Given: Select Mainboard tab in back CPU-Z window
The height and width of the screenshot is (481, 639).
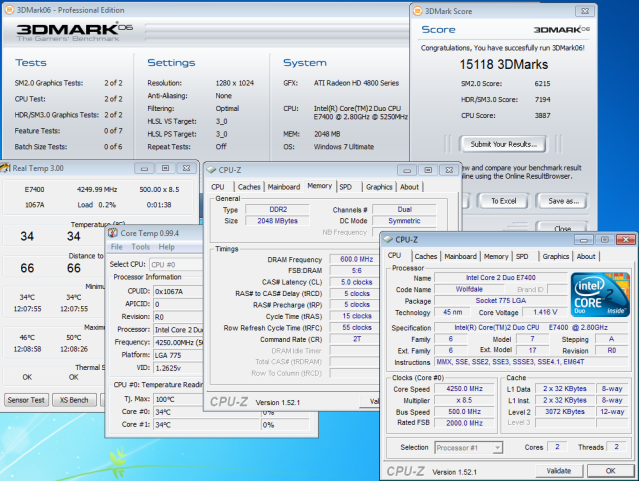Looking at the screenshot, I should [x=284, y=187].
